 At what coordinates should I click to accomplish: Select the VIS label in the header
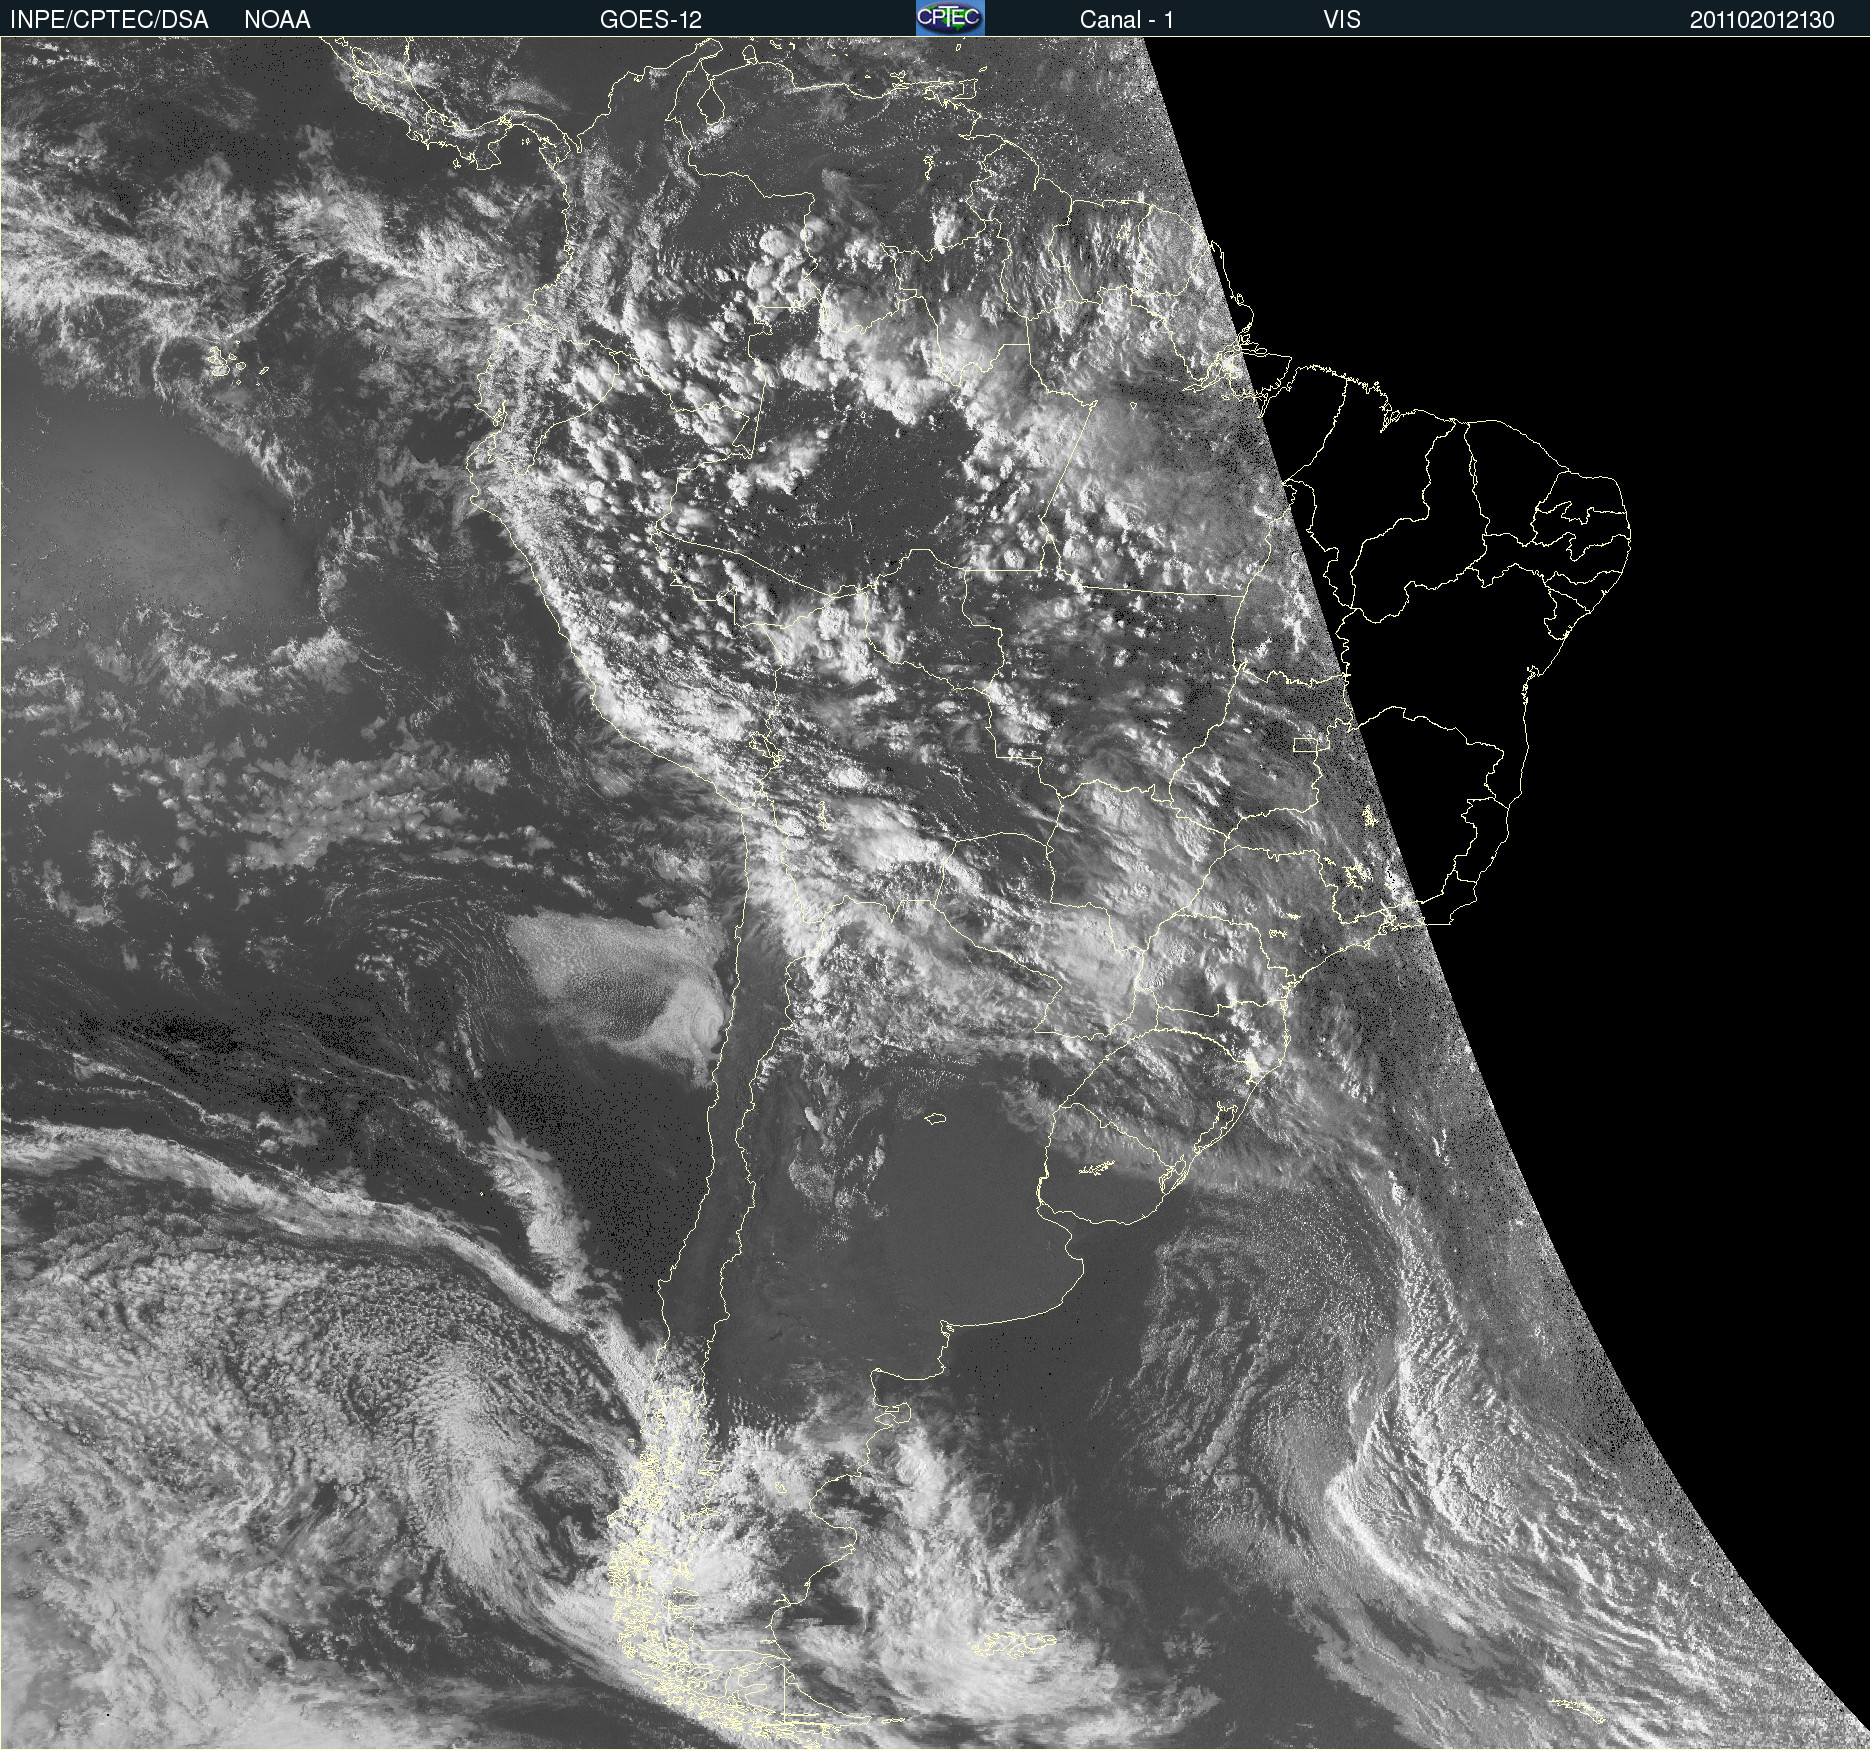[1342, 20]
